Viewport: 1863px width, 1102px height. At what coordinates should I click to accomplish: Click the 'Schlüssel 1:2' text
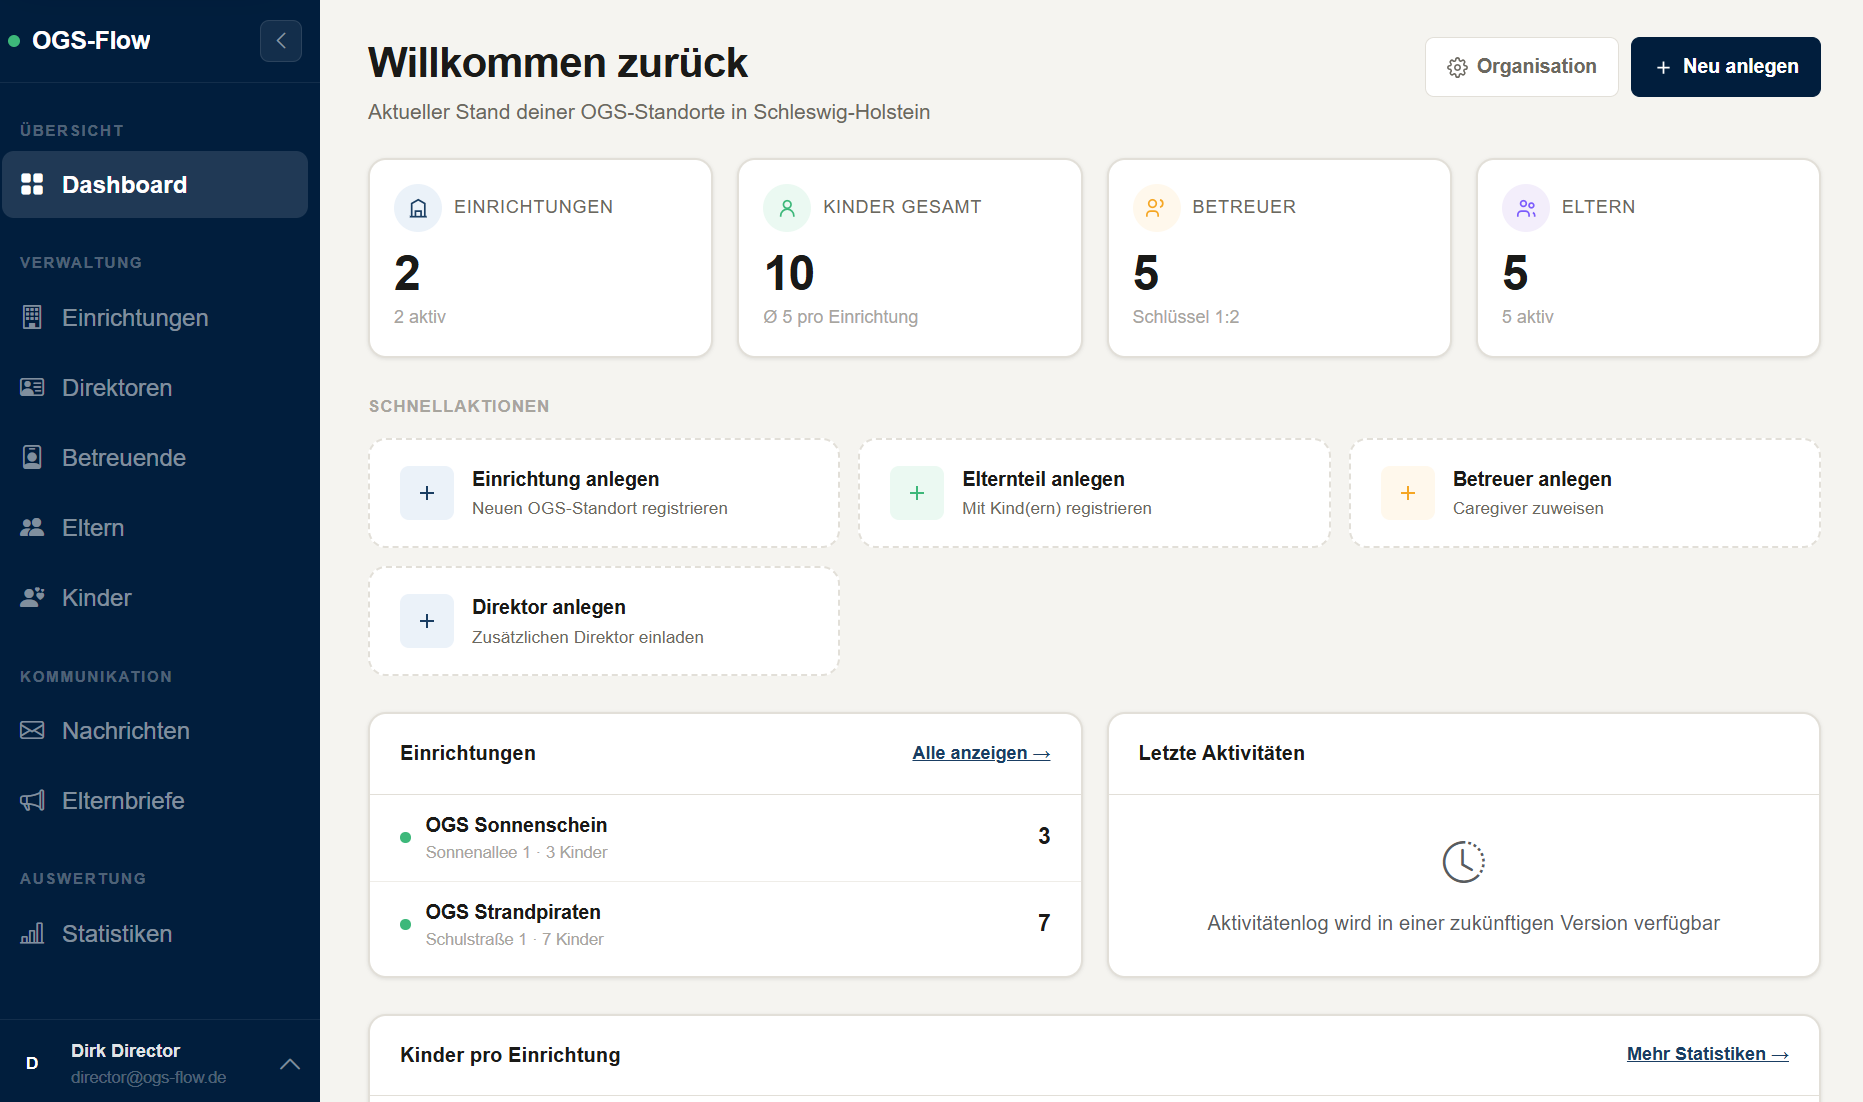coord(1185,317)
